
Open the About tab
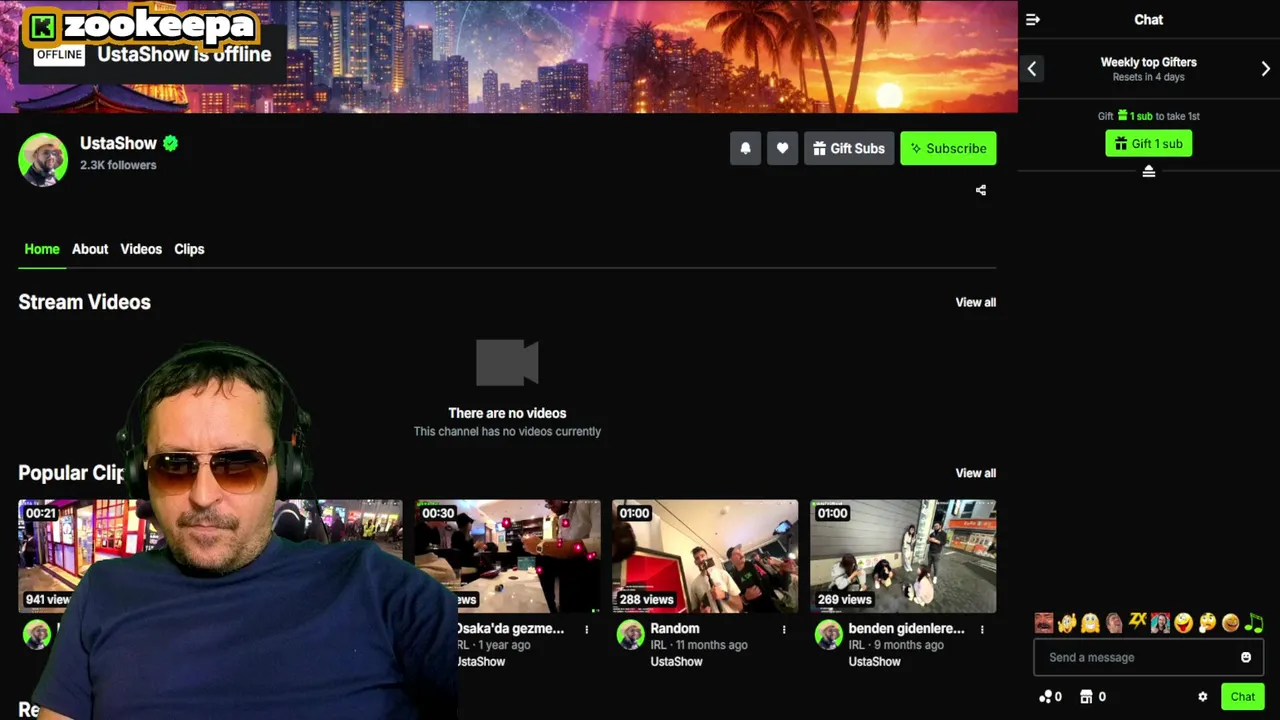click(x=90, y=249)
